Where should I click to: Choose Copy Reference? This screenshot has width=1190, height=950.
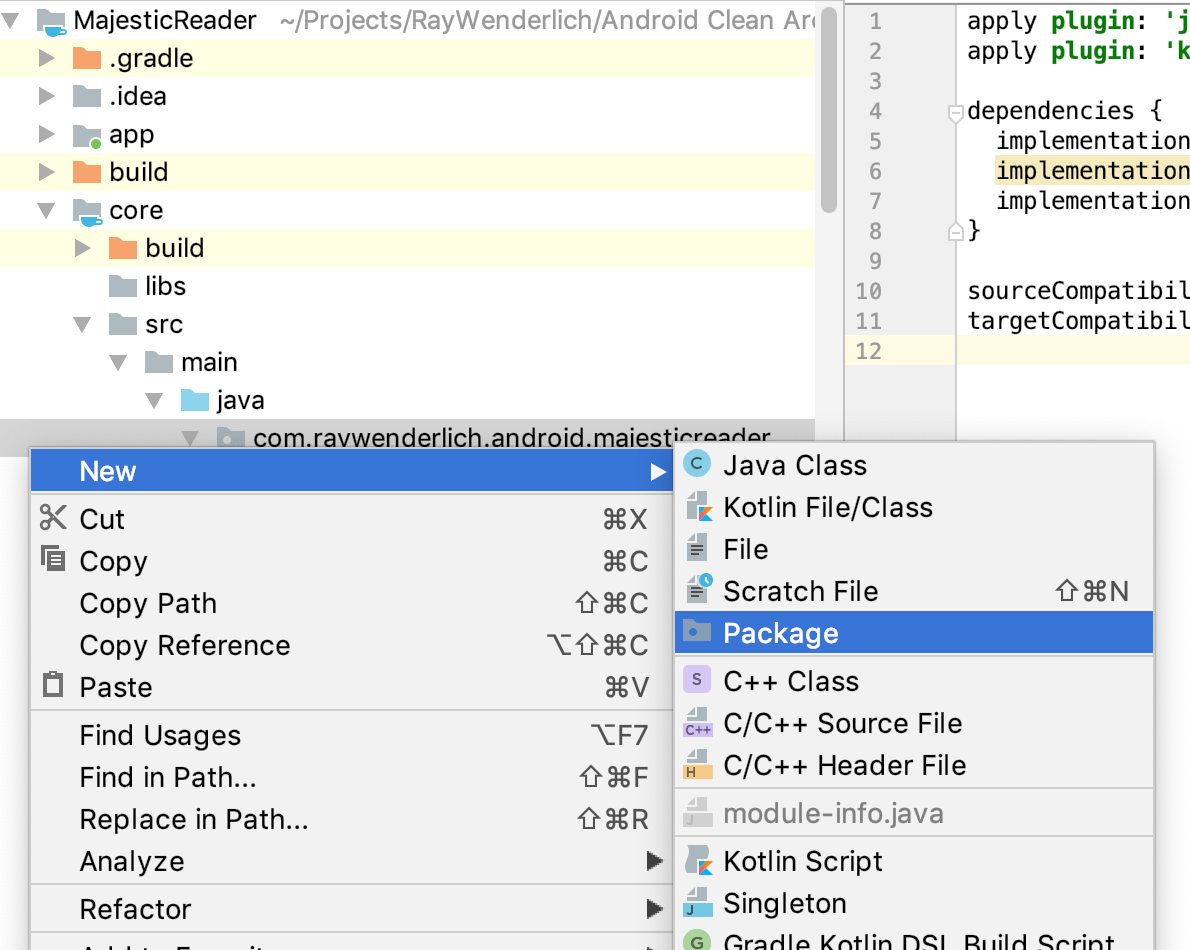(x=351, y=645)
